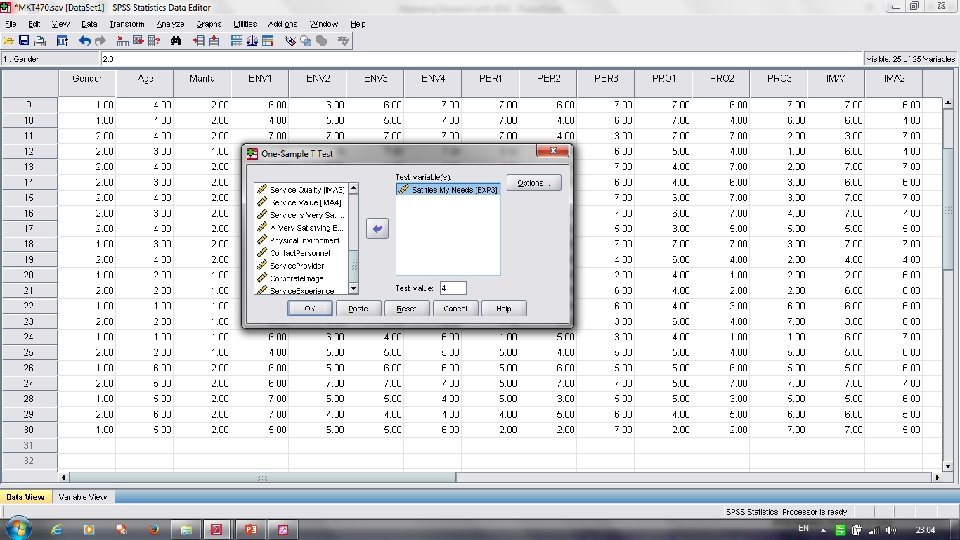Open the Window menu
This screenshot has width=960, height=540.
tap(324, 24)
